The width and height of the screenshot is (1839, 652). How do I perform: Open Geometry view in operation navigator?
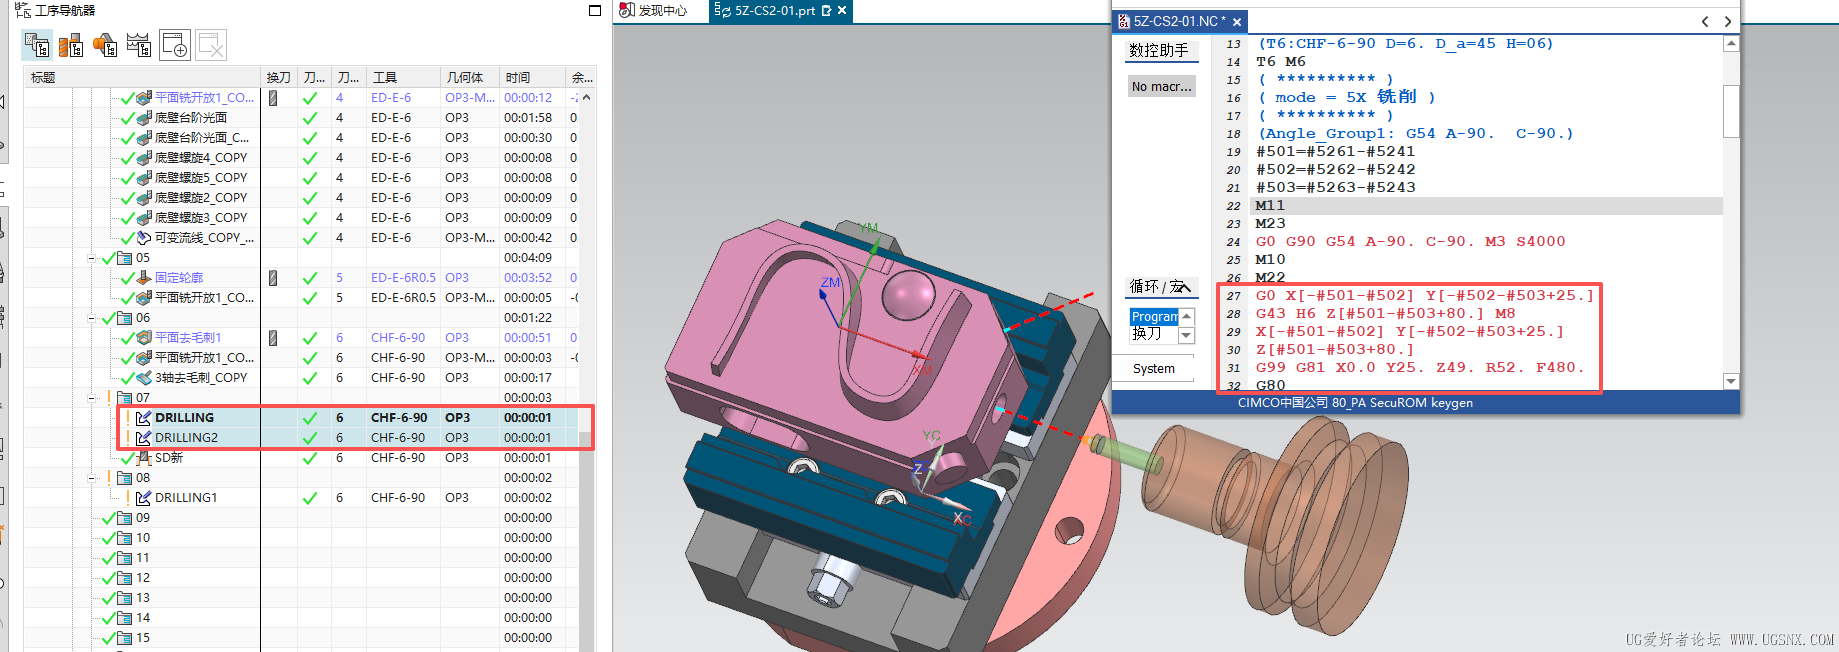click(x=105, y=45)
